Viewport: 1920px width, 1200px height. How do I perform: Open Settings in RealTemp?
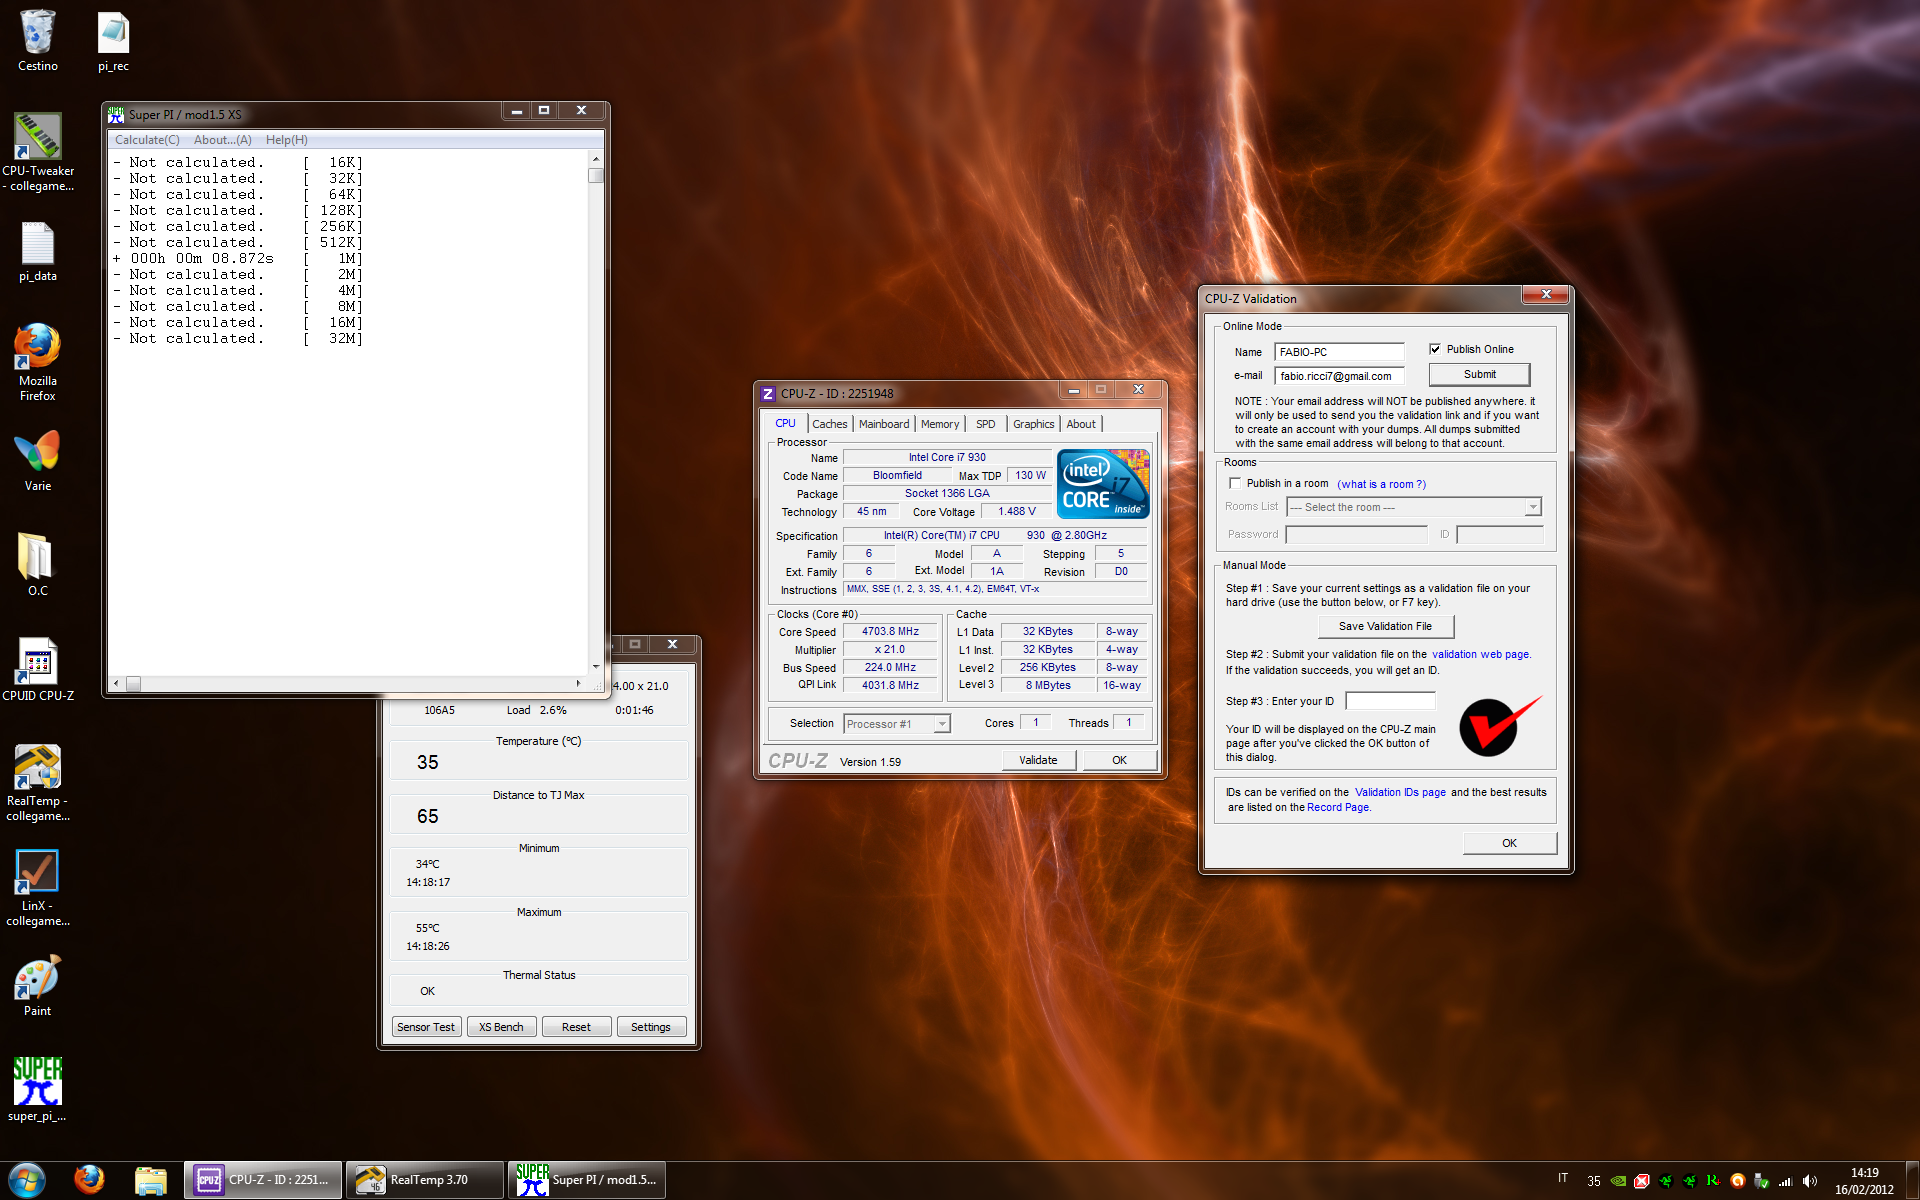point(651,1027)
